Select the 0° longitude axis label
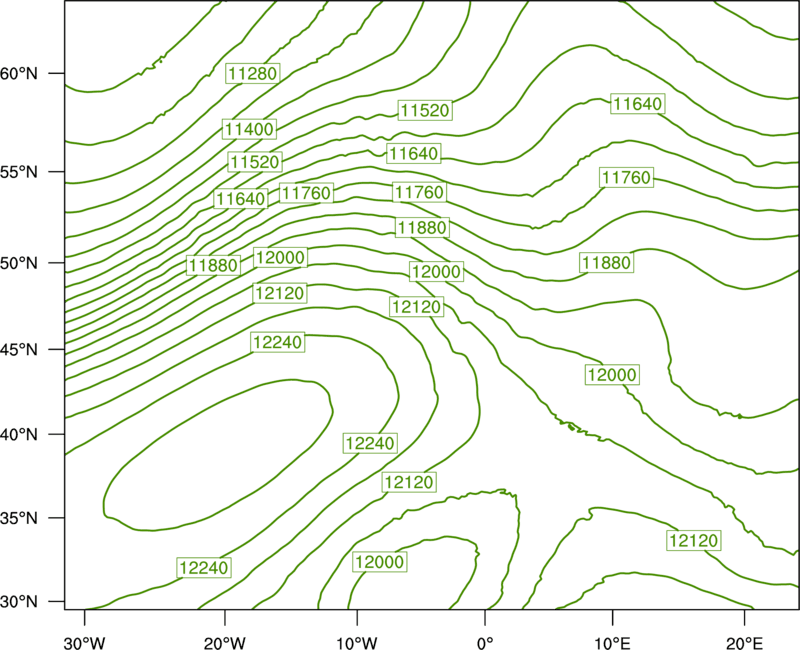Image resolution: width=800 pixels, height=650 pixels. tap(485, 643)
